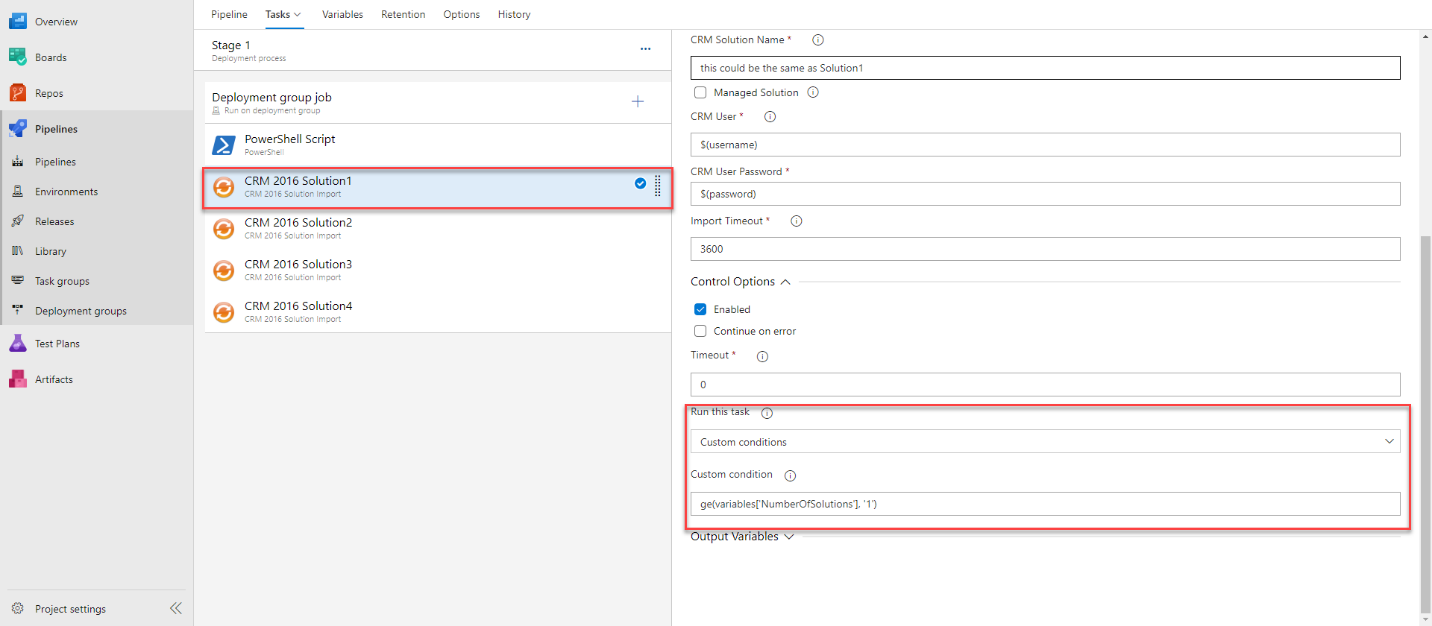Click the CRM 2016 Solution2 task icon
The width and height of the screenshot is (1432, 626).
pyautogui.click(x=224, y=228)
